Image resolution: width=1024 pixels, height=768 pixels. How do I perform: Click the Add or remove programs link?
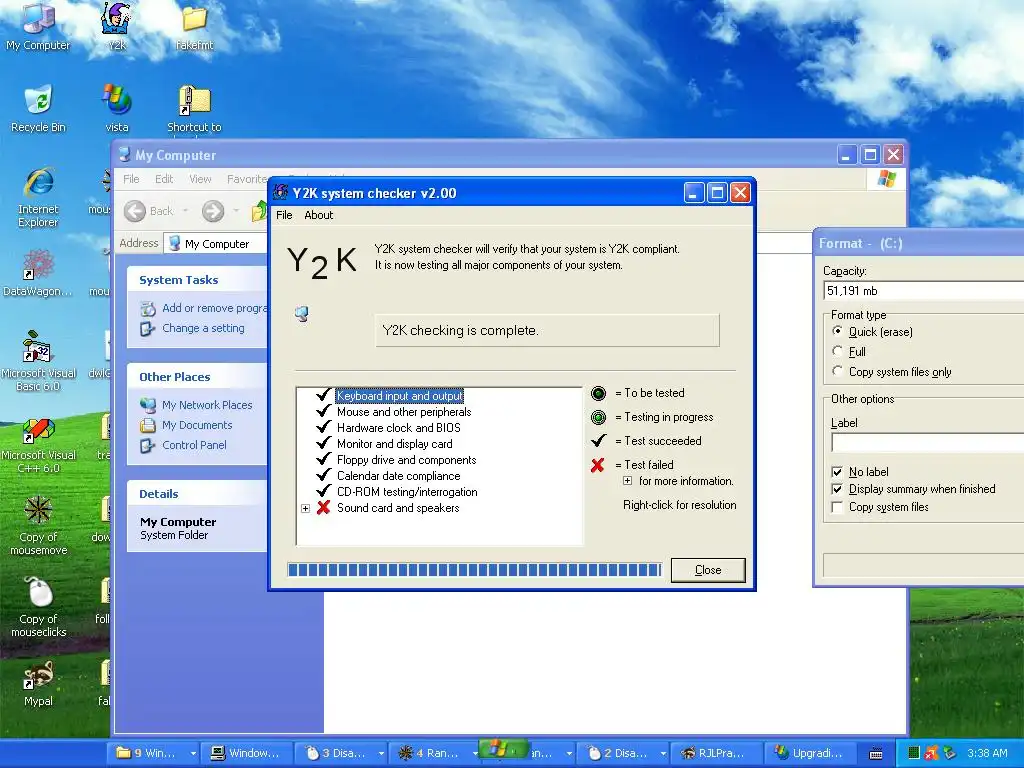pyautogui.click(x=215, y=308)
